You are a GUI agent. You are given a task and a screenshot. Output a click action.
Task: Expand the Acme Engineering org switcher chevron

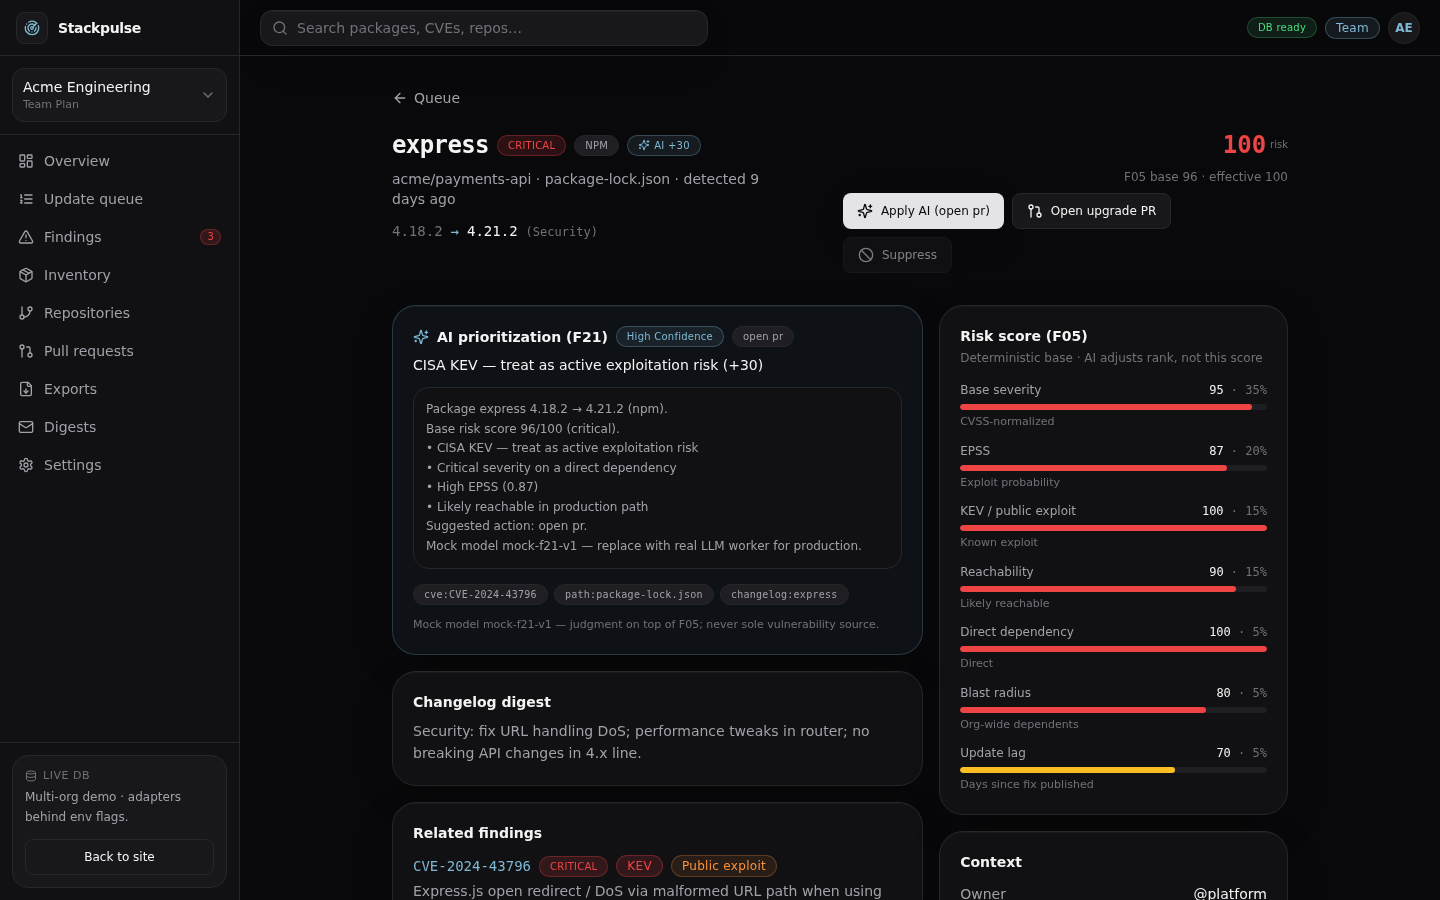pyautogui.click(x=208, y=95)
